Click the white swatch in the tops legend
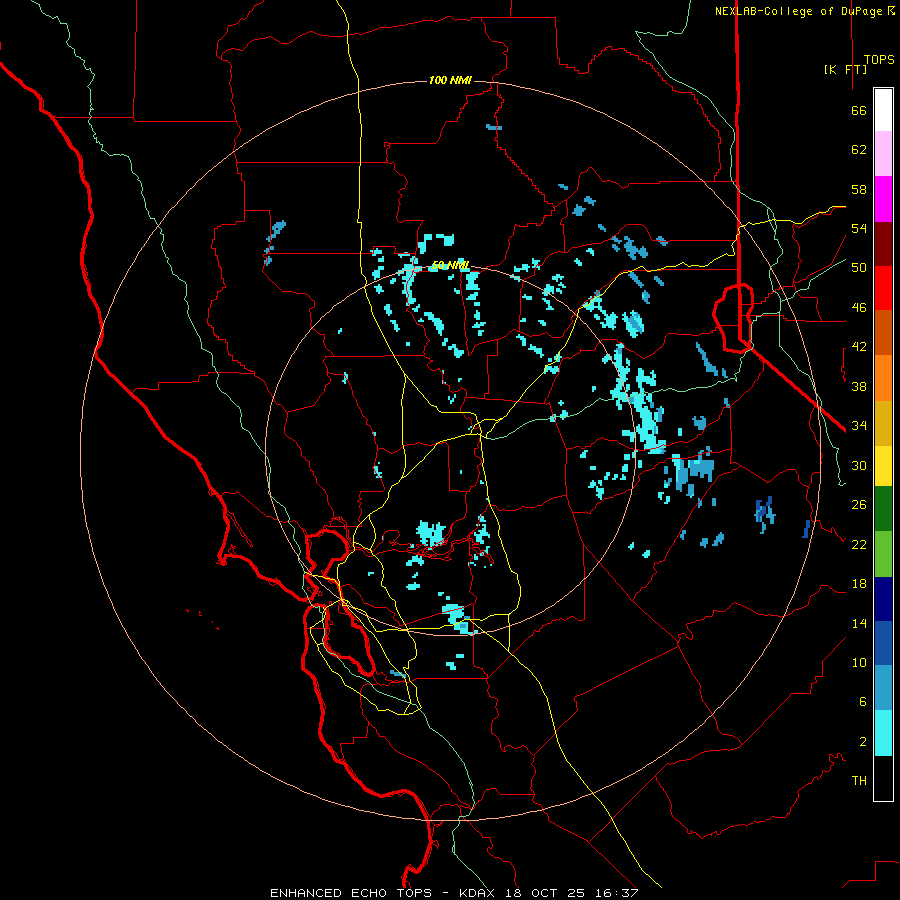 coord(883,110)
